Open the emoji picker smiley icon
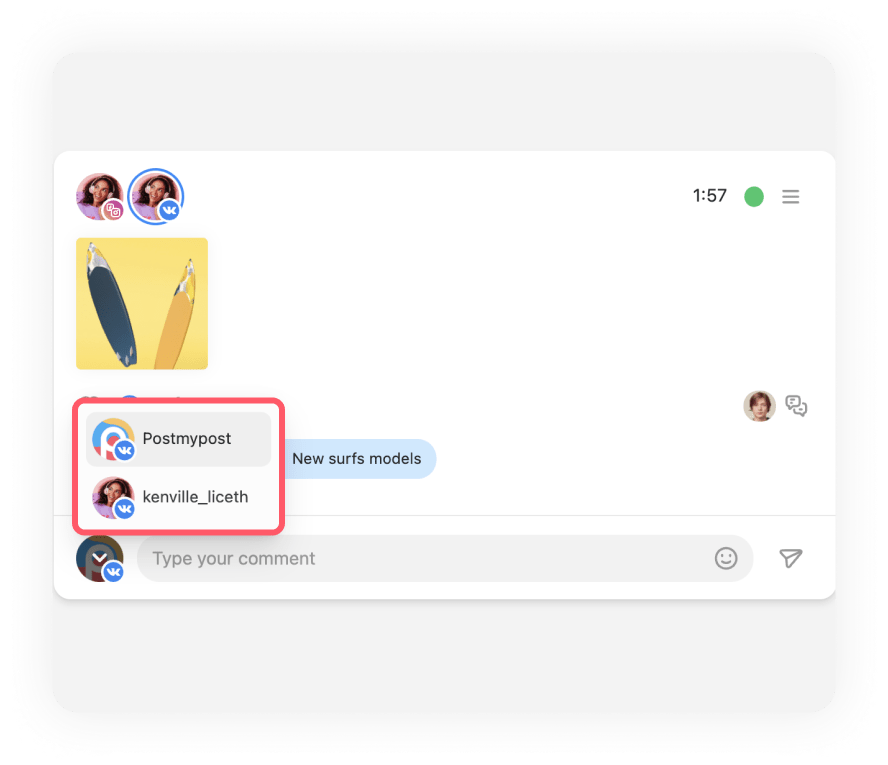The width and height of the screenshot is (888, 765). tap(725, 558)
